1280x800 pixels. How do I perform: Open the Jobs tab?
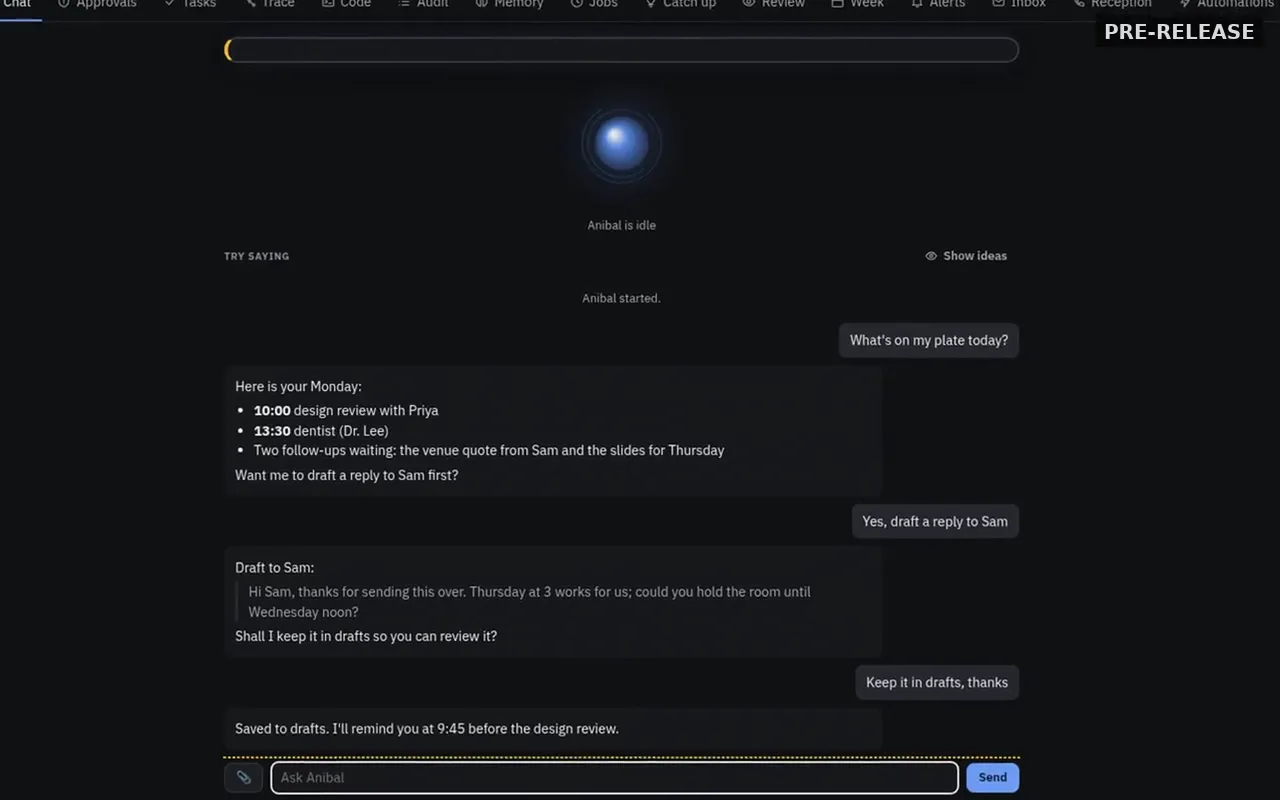pyautogui.click(x=593, y=4)
